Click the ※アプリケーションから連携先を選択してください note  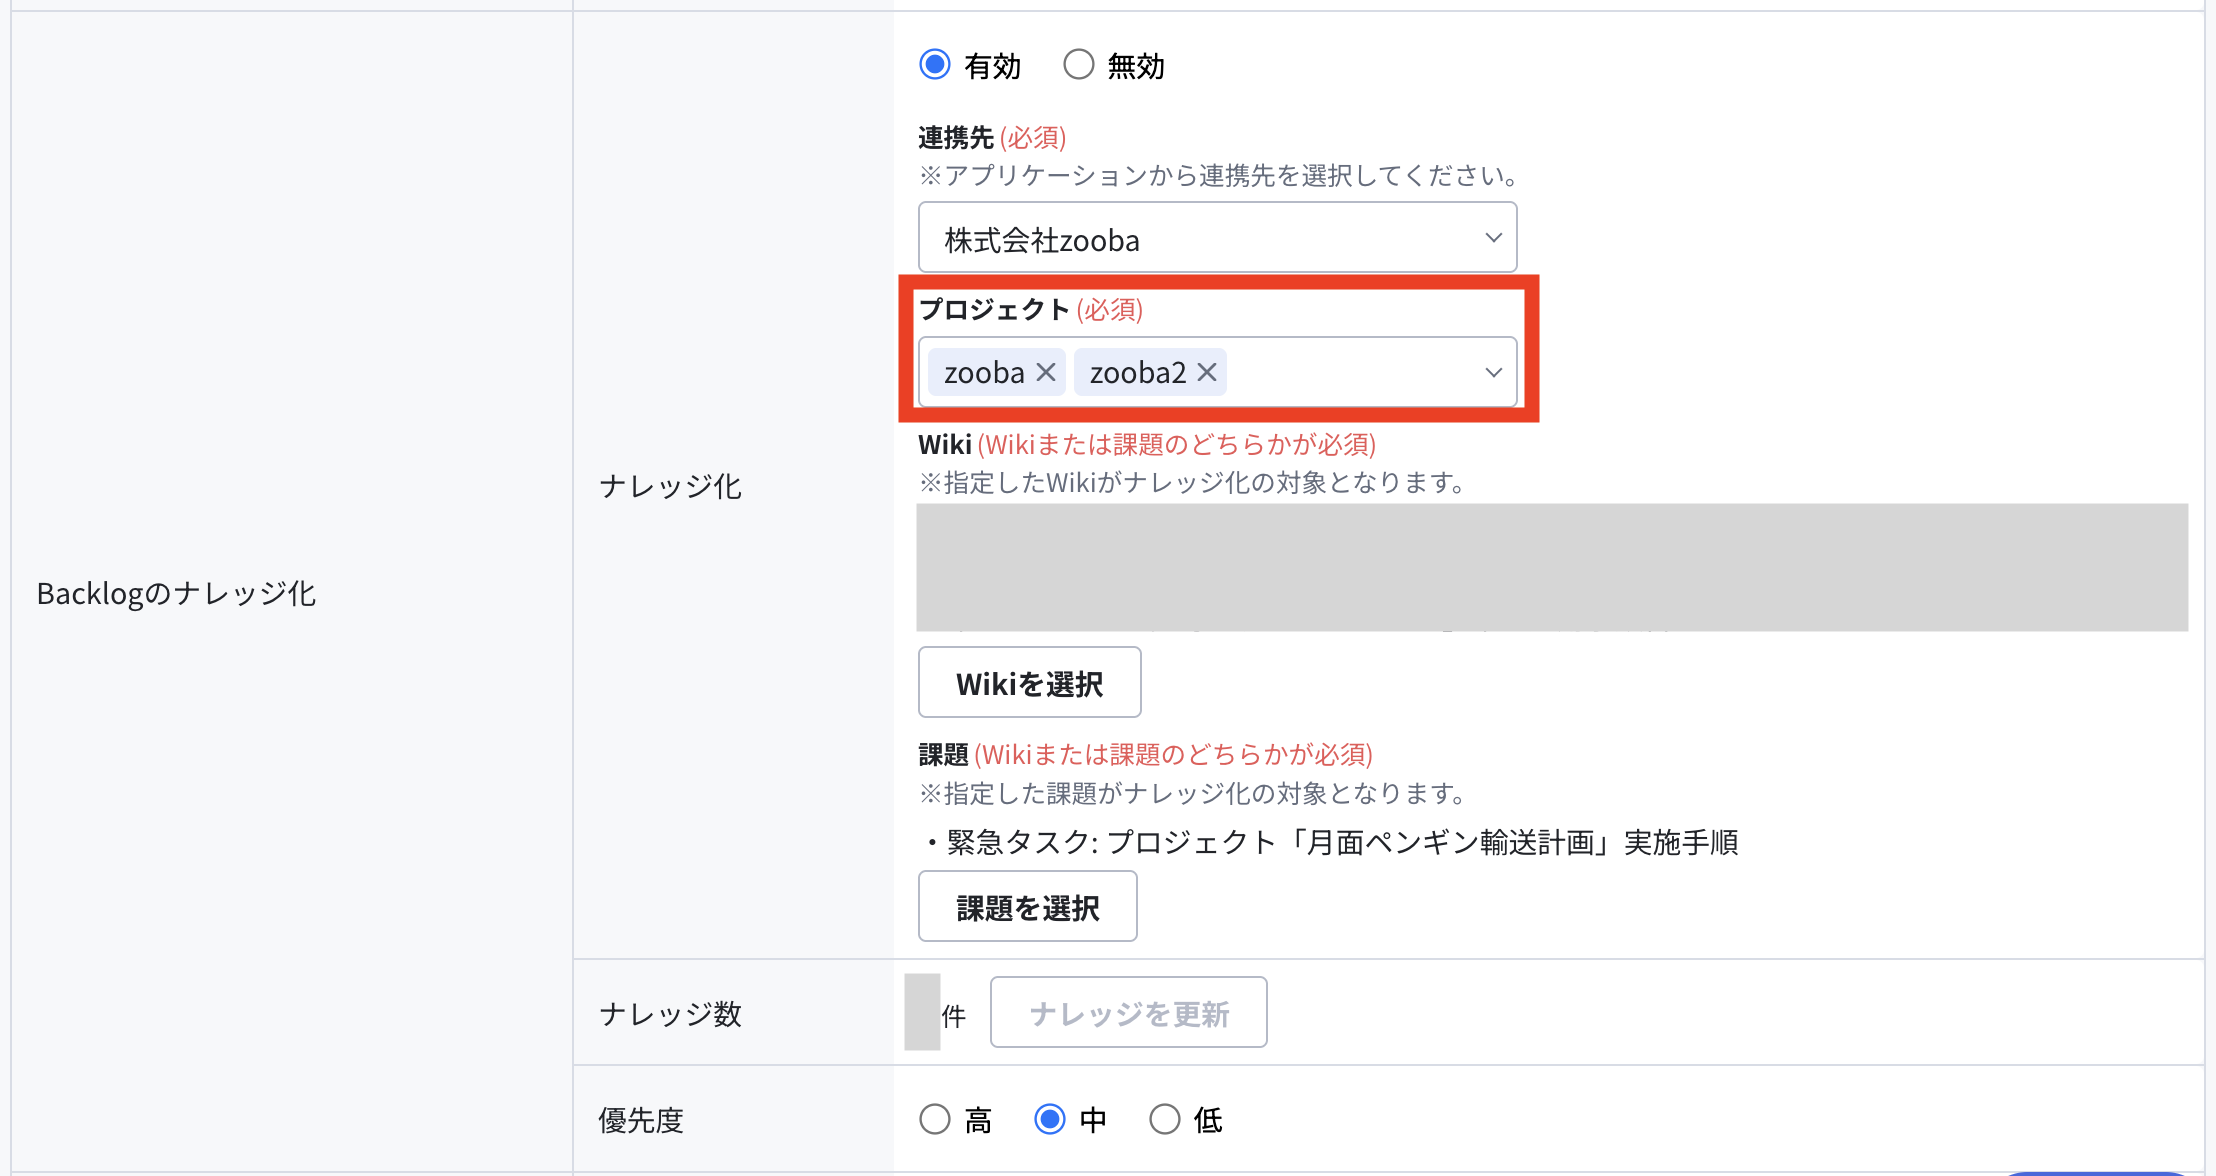(1220, 175)
